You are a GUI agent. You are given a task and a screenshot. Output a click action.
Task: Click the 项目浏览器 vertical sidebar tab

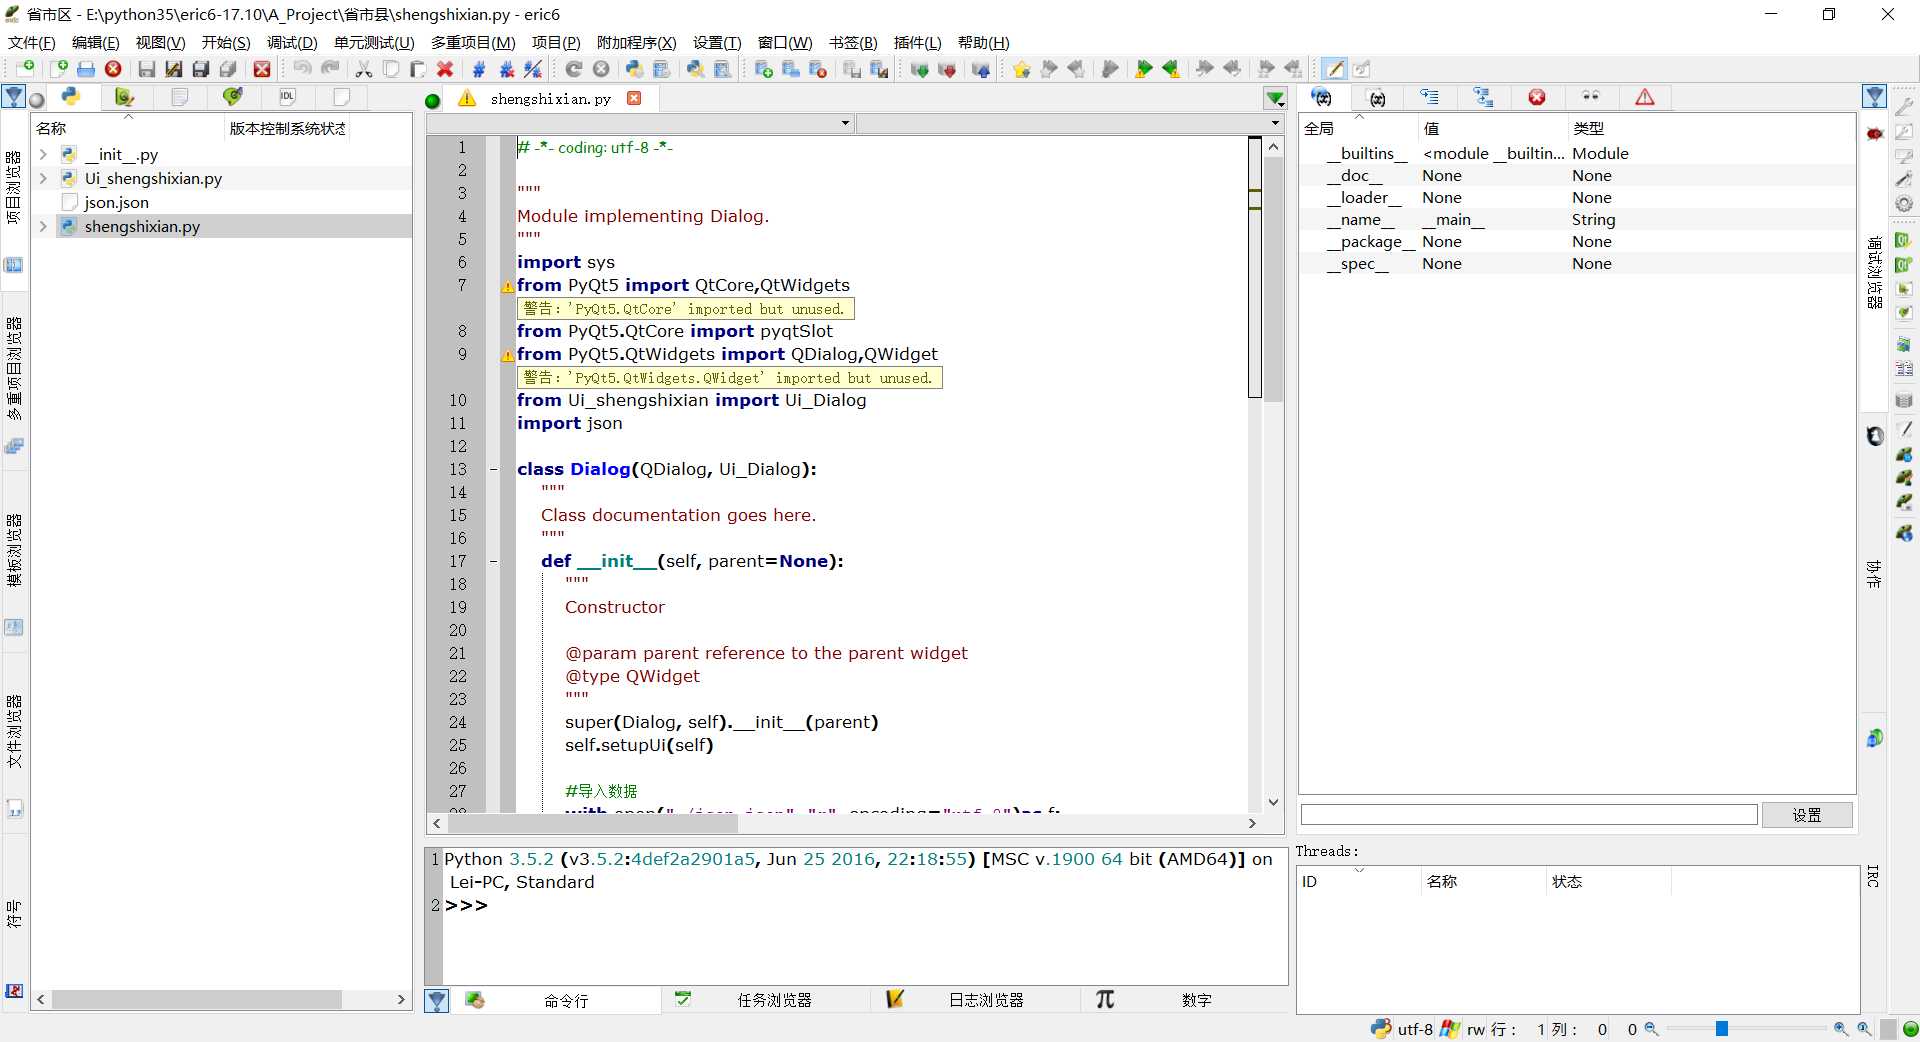[x=14, y=187]
